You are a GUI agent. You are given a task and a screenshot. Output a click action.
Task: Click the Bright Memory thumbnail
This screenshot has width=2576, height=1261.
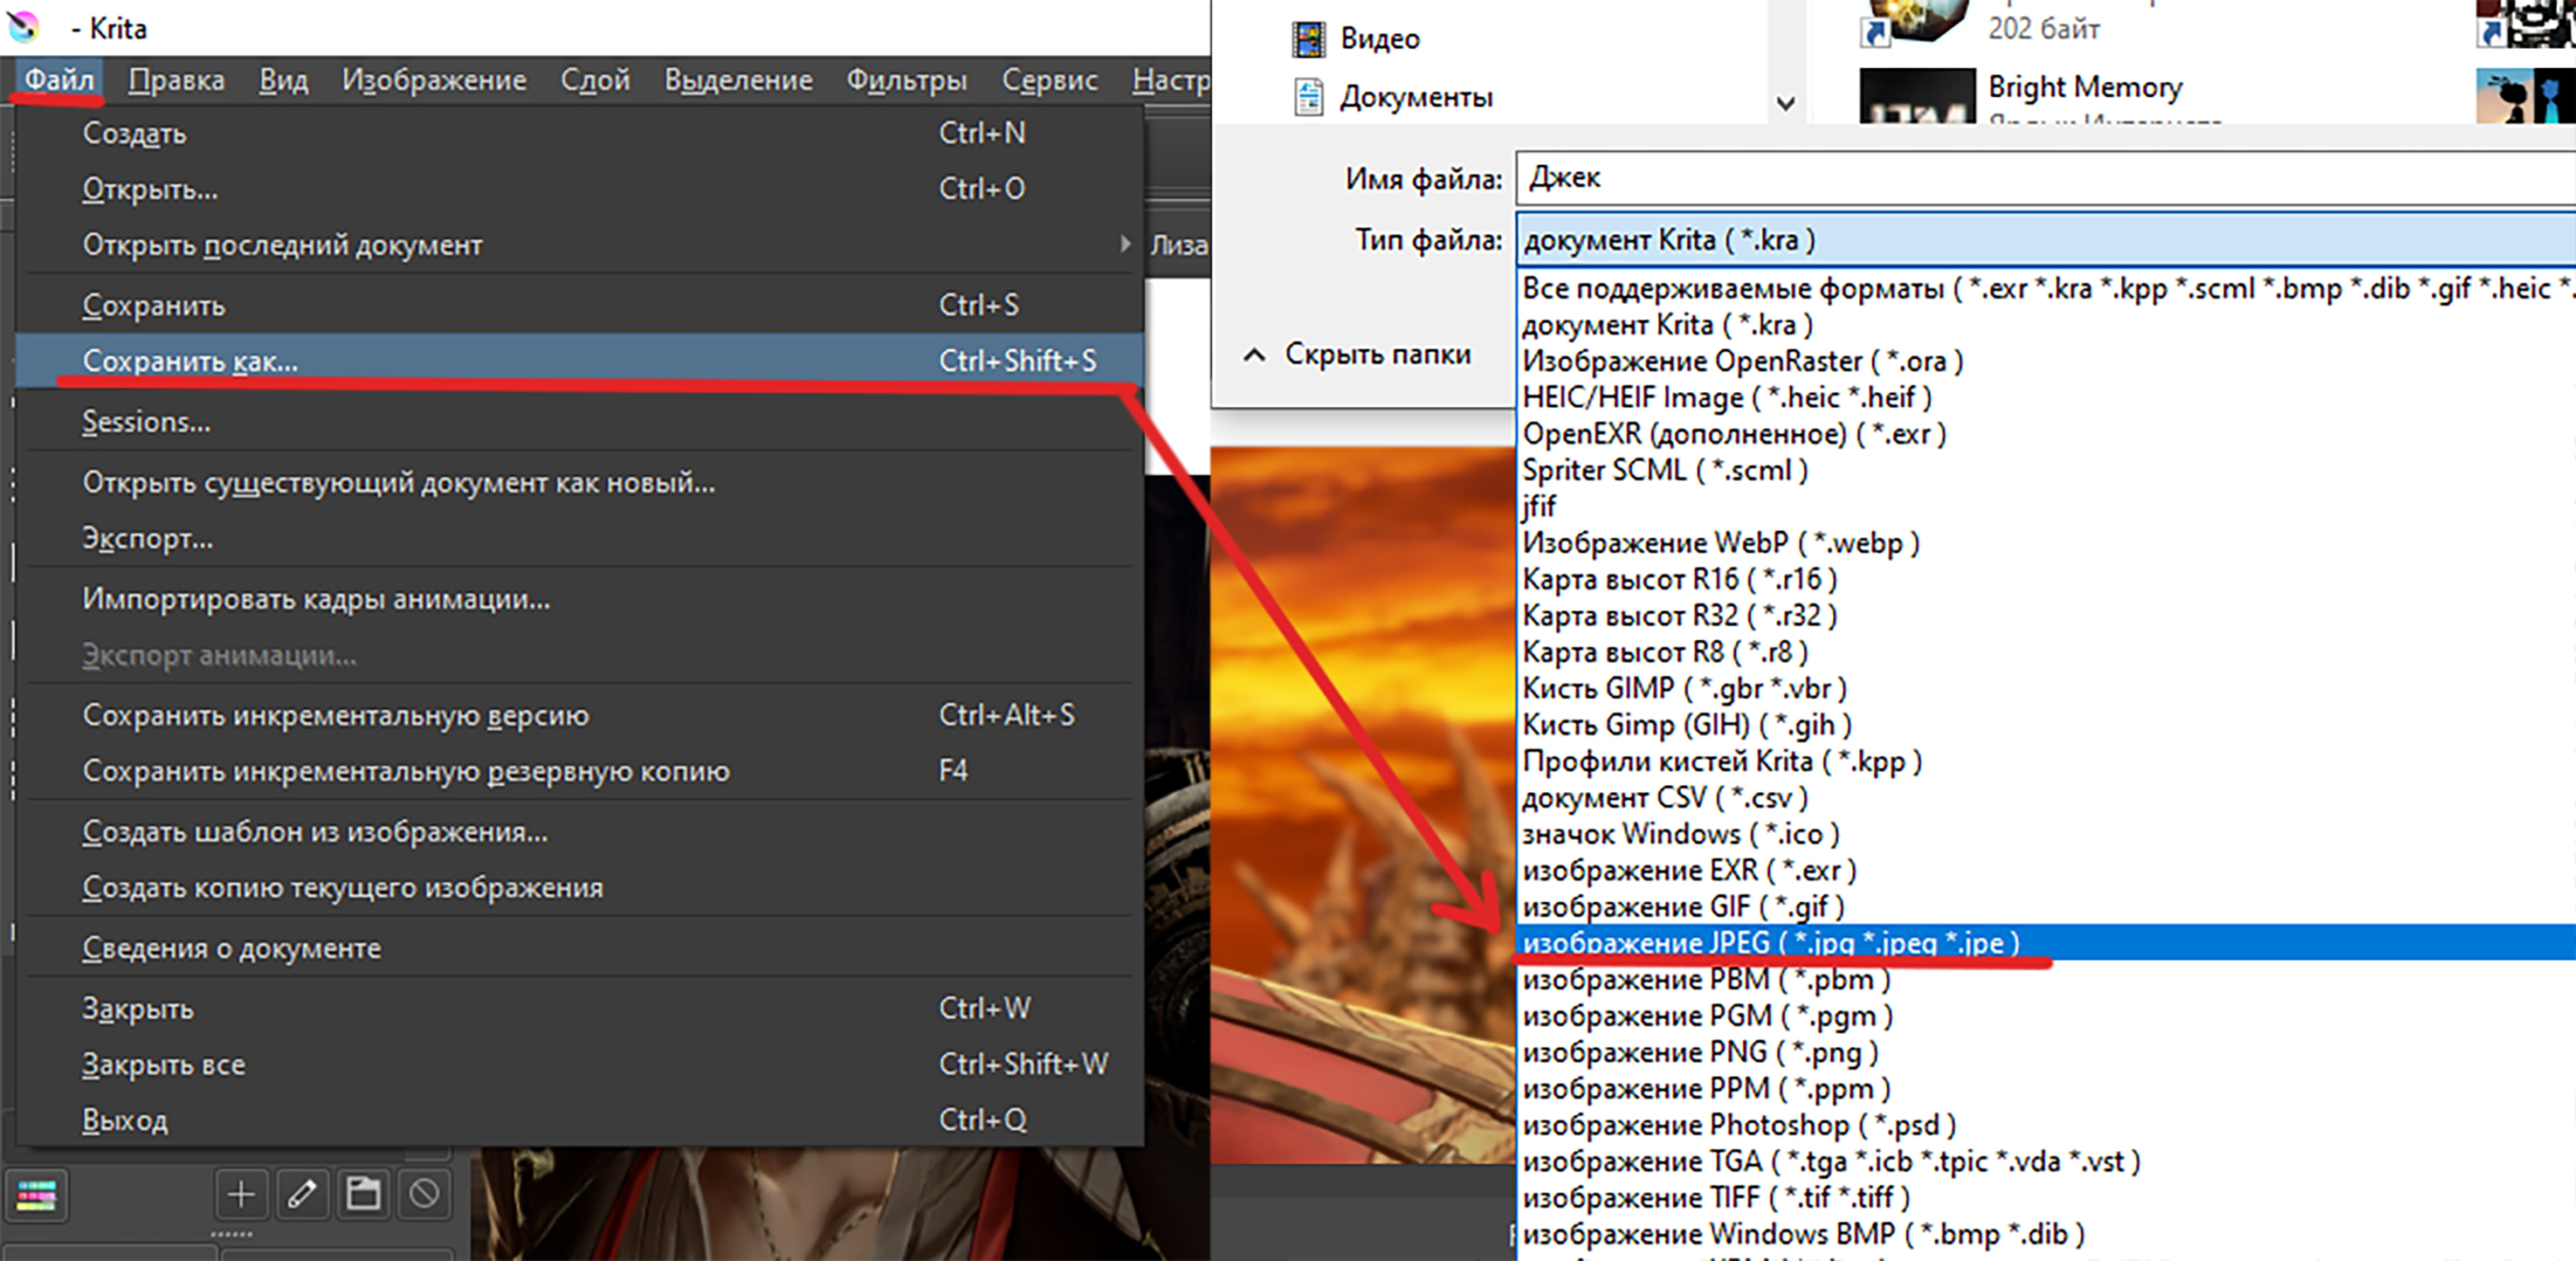point(1916,96)
